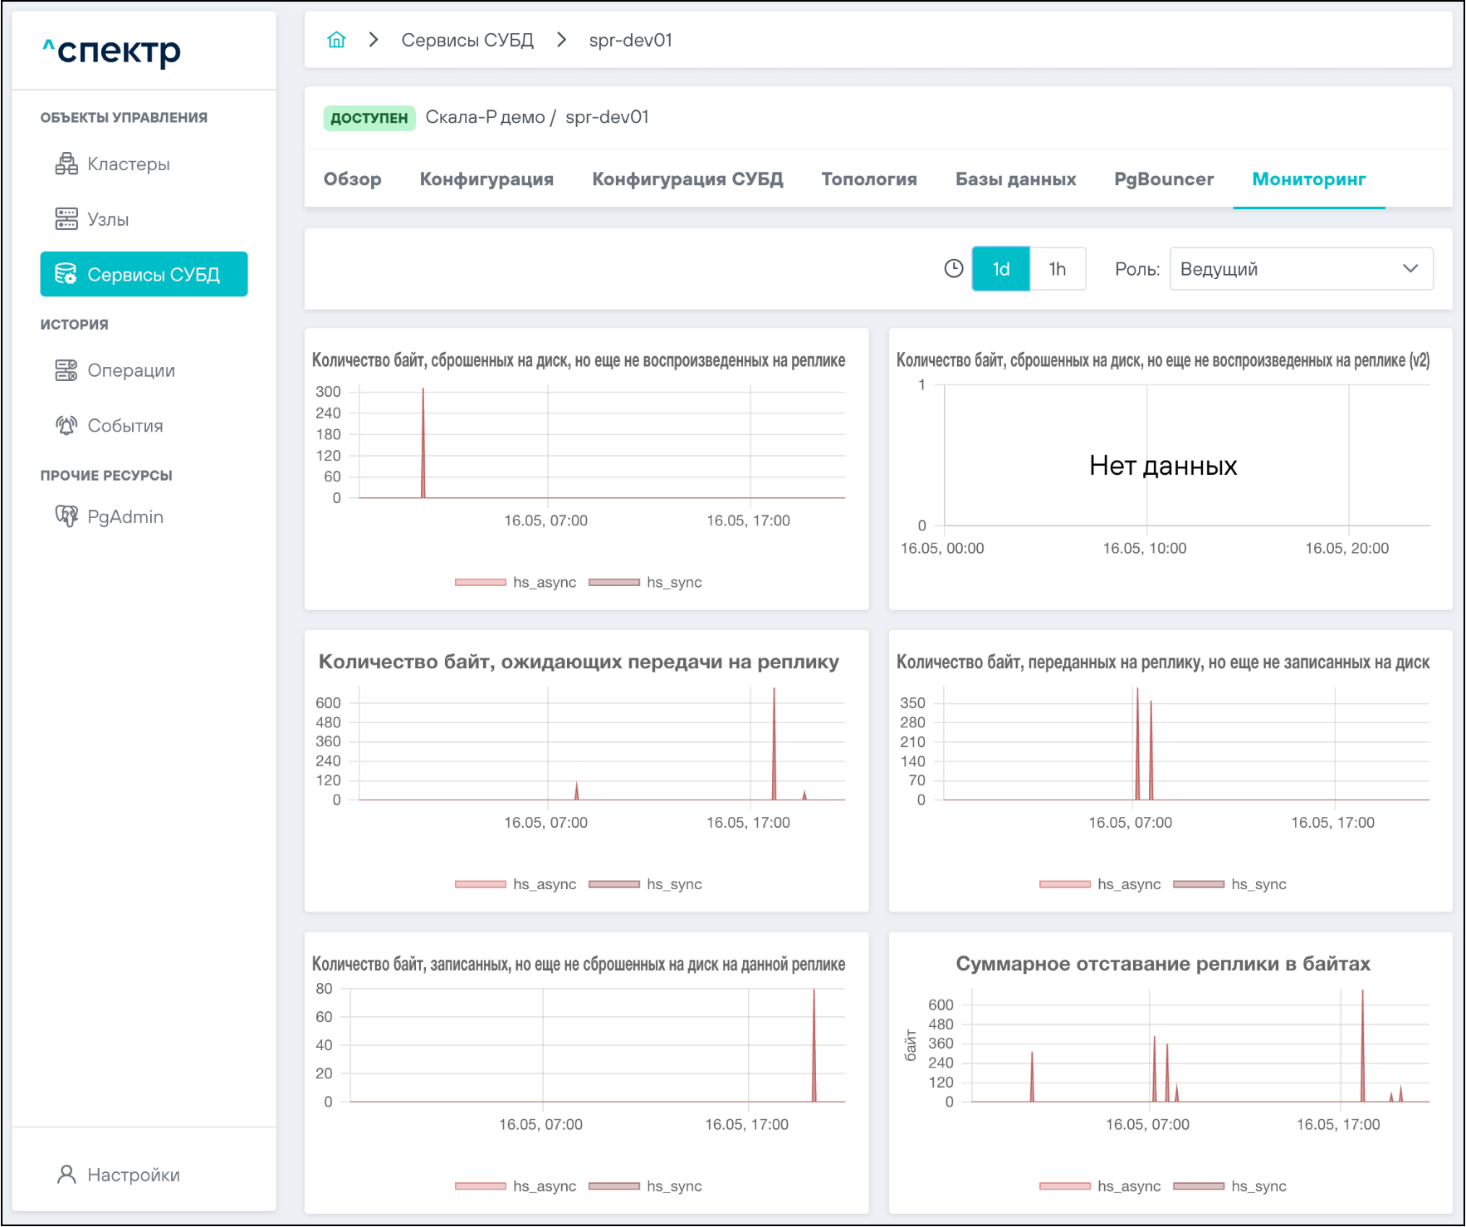Click the События alarm icon
This screenshot has height=1227, width=1466.
66,426
